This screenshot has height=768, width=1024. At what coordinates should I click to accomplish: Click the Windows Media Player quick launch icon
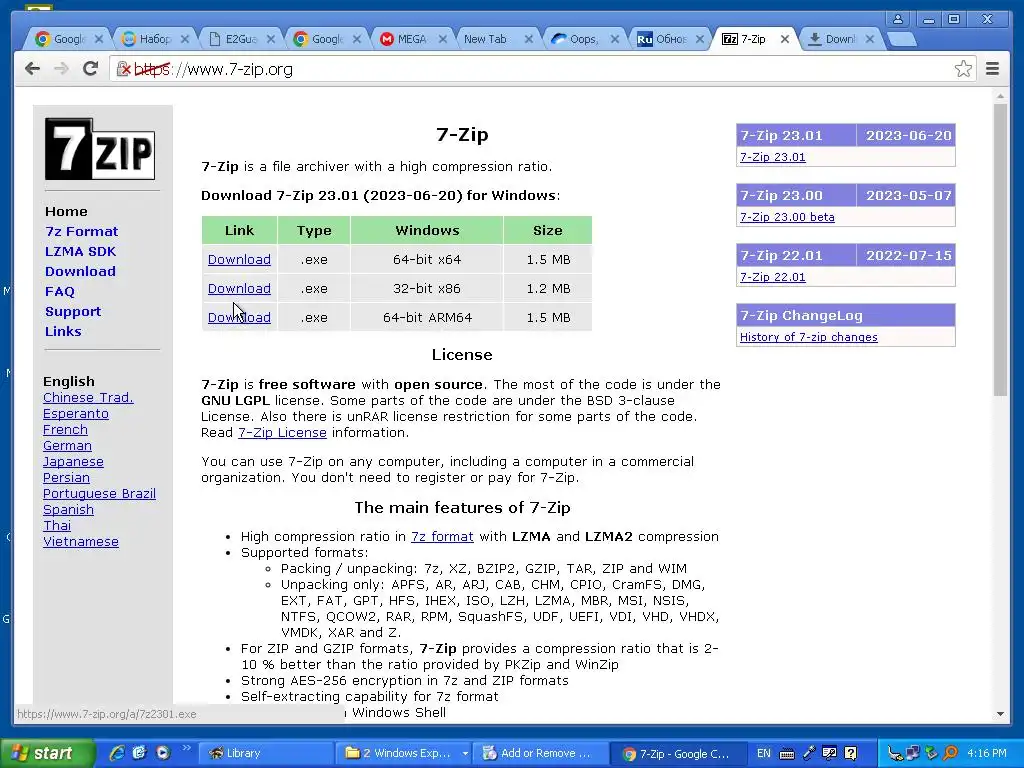click(x=163, y=753)
